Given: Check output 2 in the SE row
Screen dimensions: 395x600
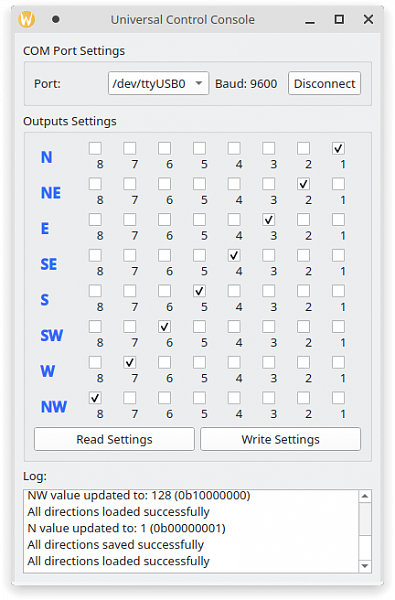Looking at the screenshot, I should [304, 255].
